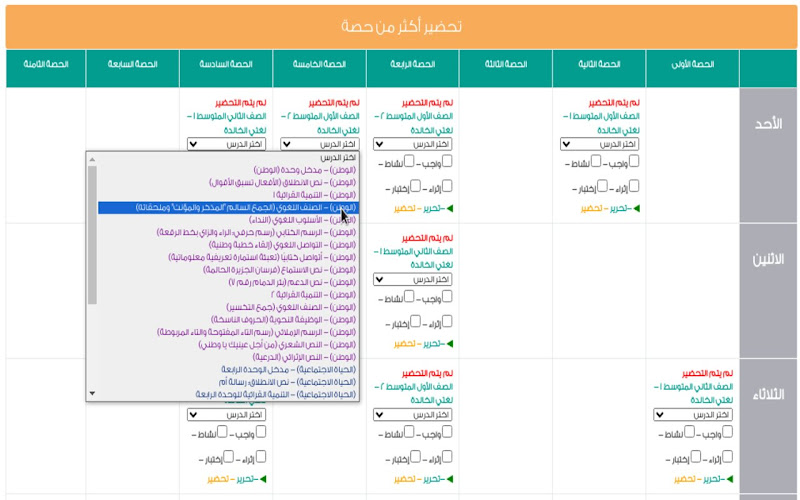Open اختر الدرس dropdown in Sunday fourth period

[413, 144]
